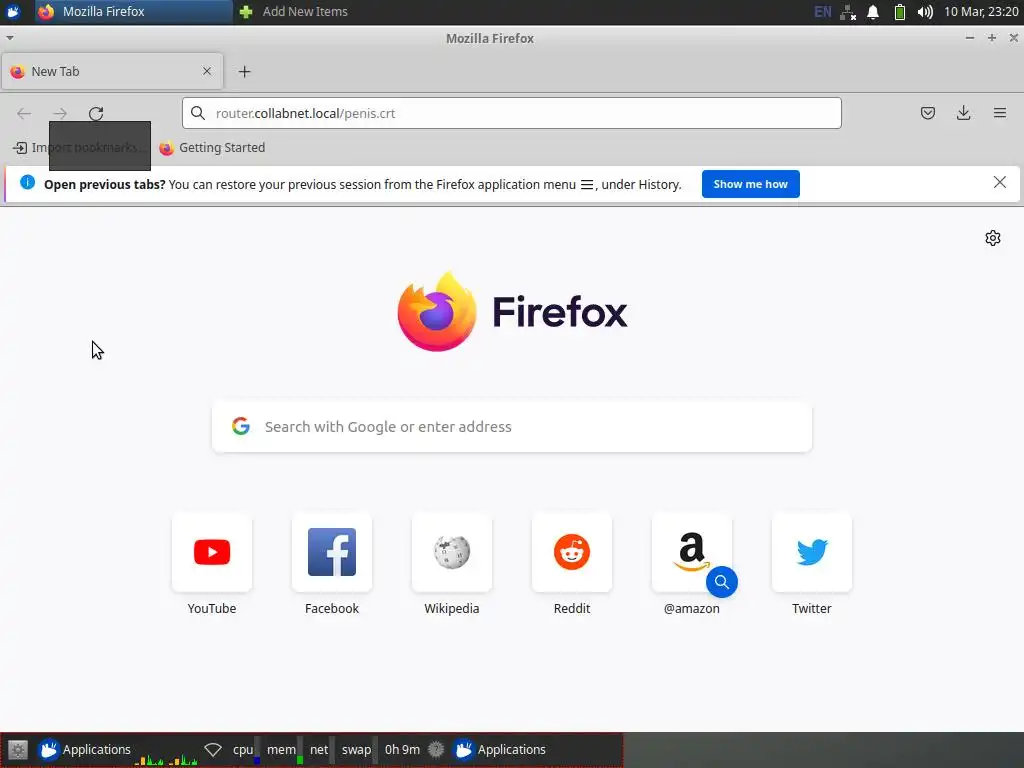
Task: Click the mem monitor in bottom panel
Action: coord(285,750)
